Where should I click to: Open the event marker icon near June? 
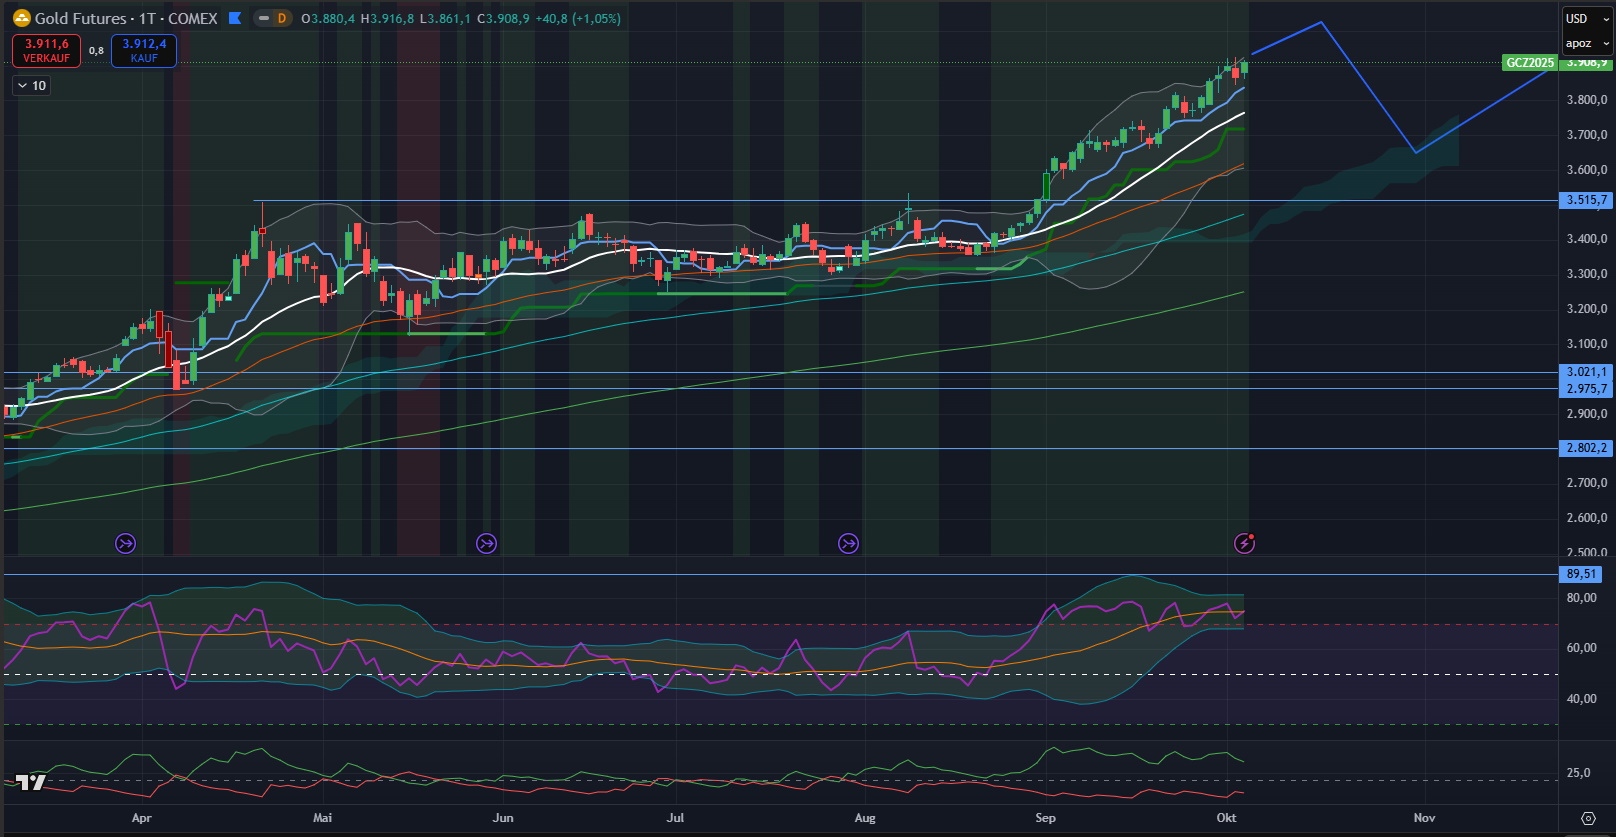pos(486,543)
